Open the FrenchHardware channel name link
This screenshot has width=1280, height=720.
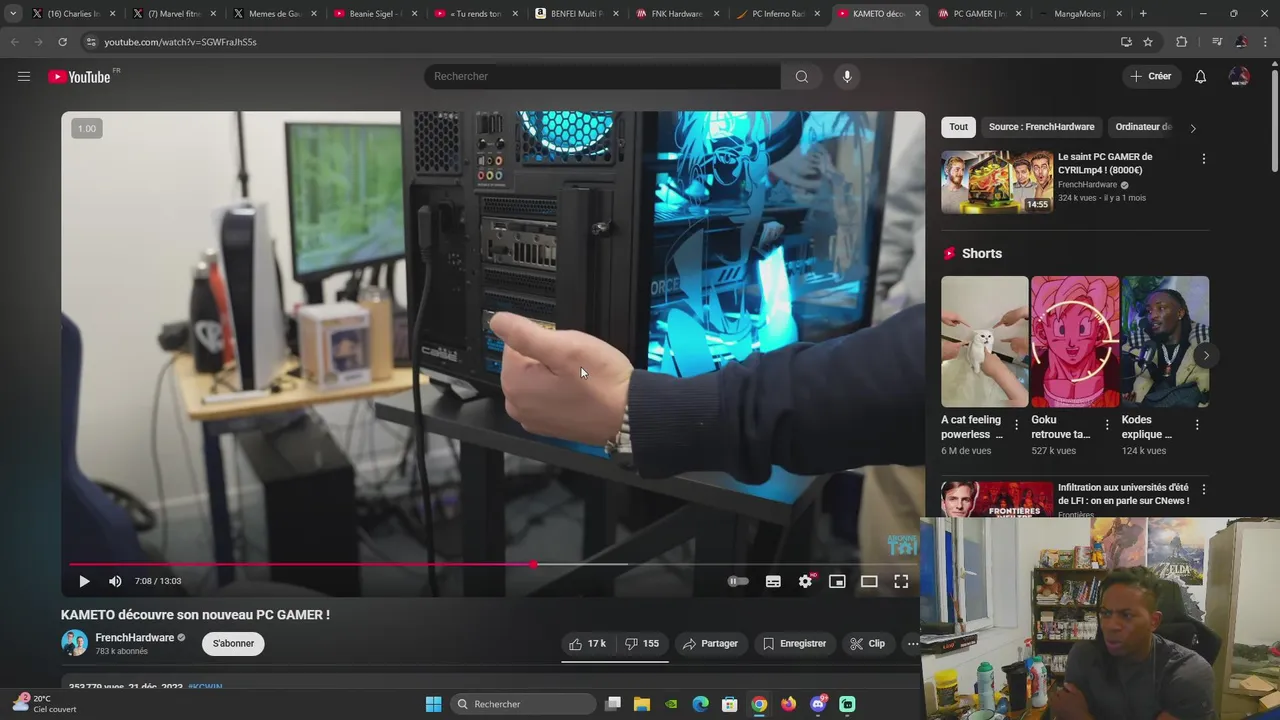click(x=135, y=638)
